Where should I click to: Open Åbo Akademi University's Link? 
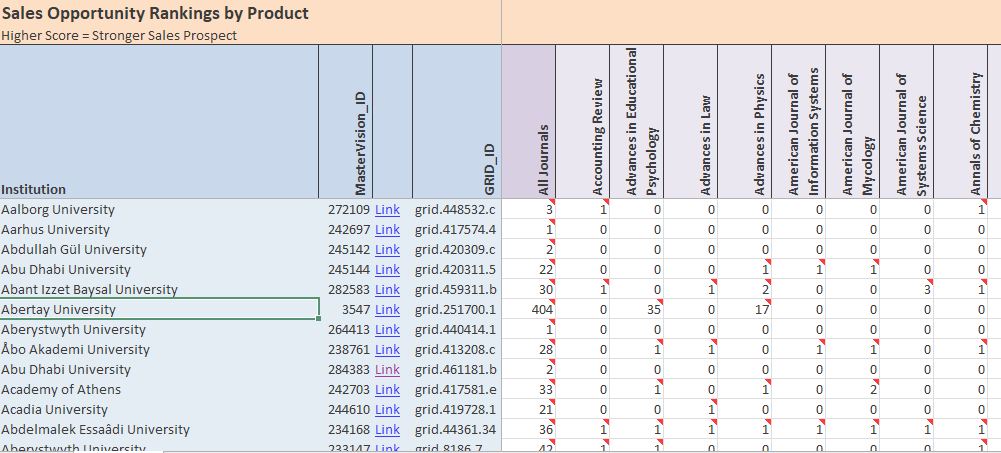coord(387,350)
